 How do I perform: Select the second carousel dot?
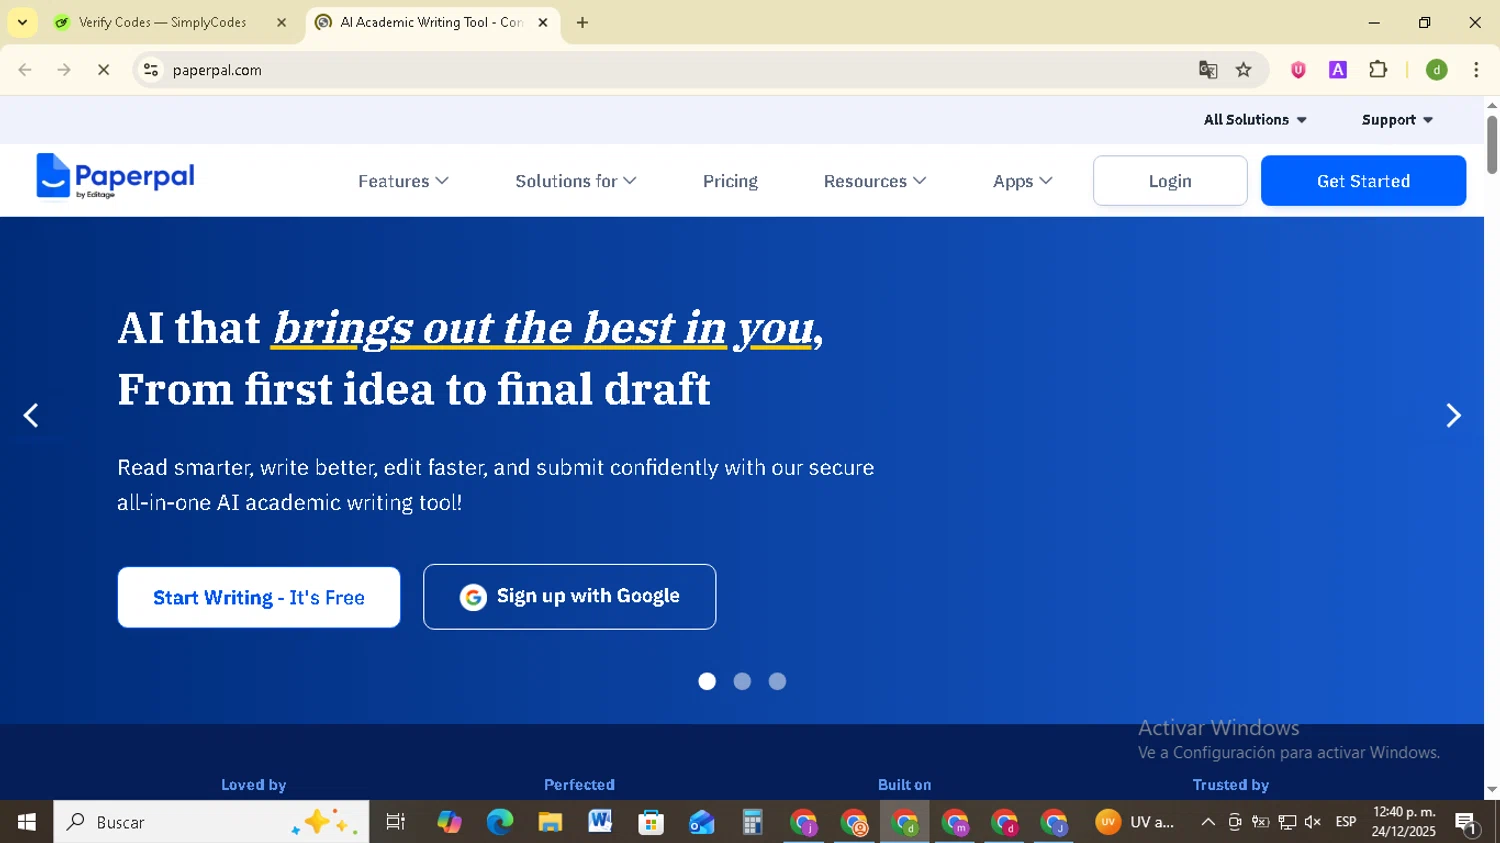[742, 681]
